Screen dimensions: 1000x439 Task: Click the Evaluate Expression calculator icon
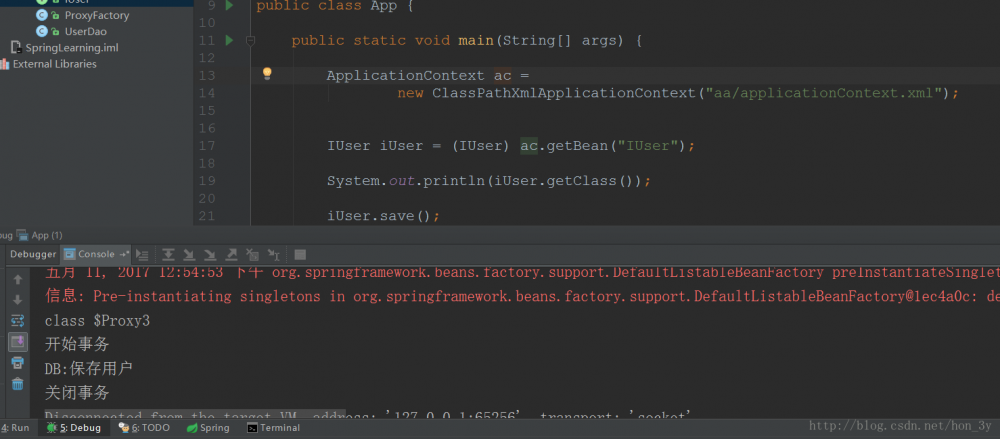(x=300, y=255)
